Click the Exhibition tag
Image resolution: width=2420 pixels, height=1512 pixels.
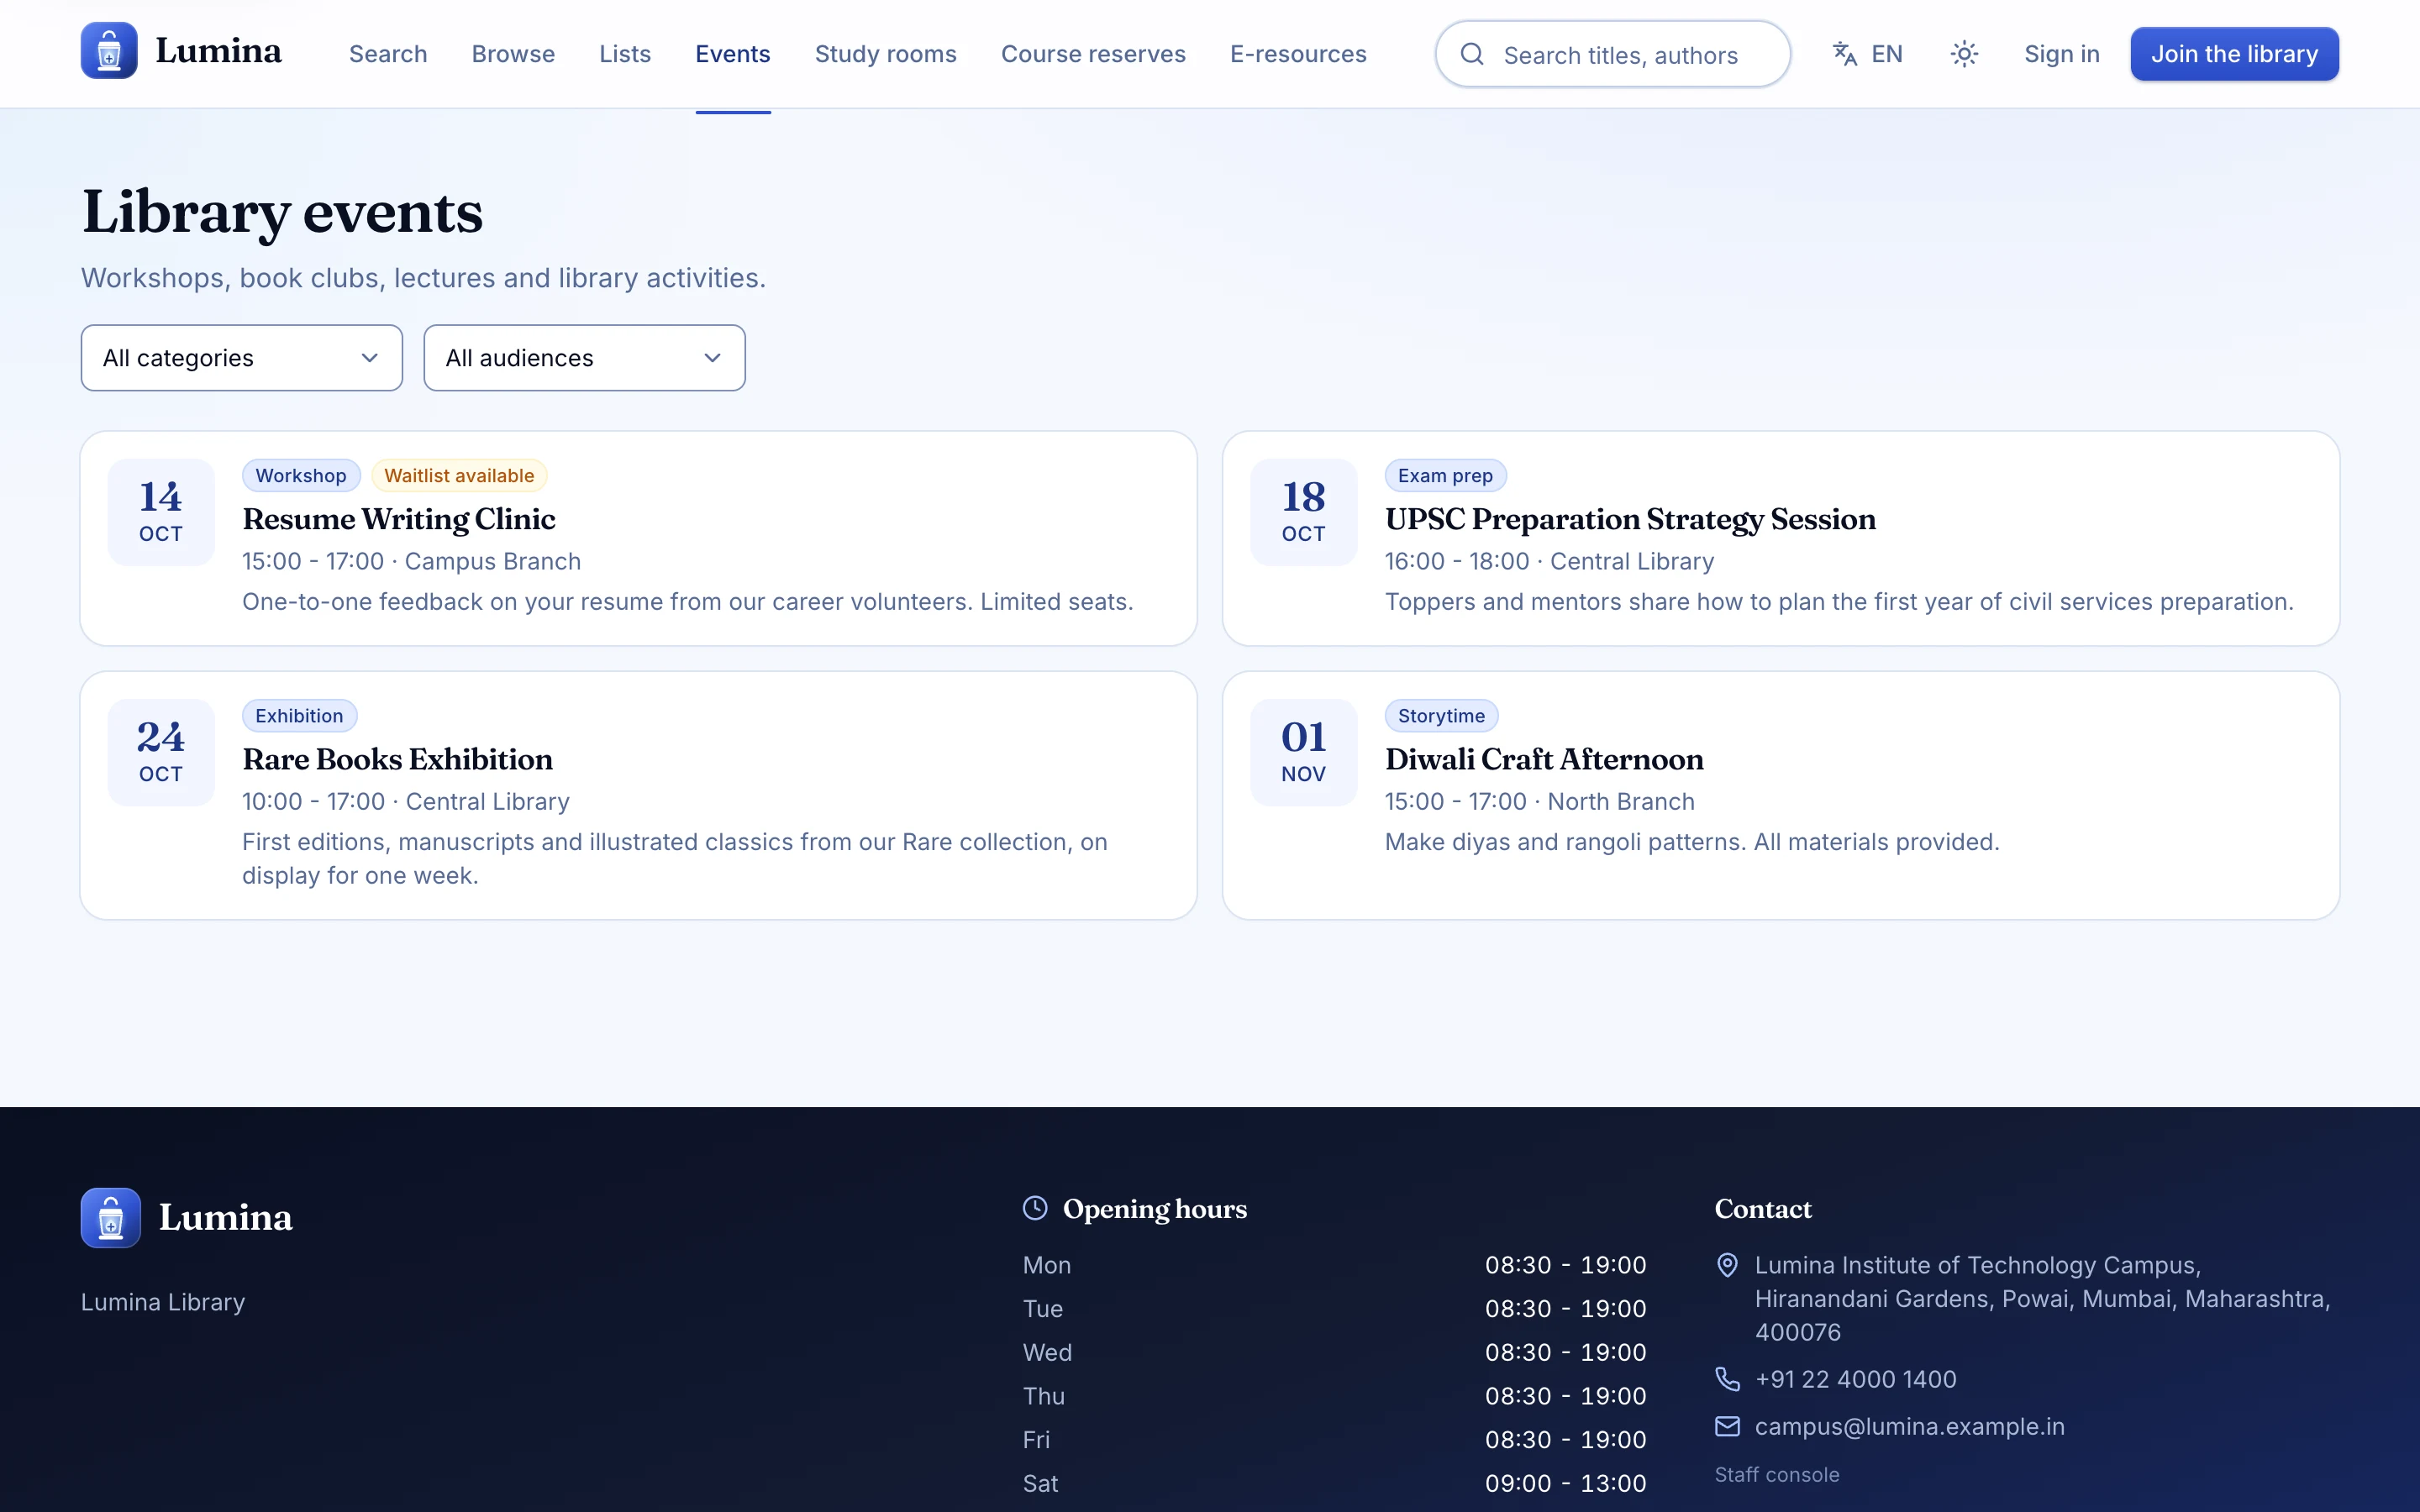299,716
